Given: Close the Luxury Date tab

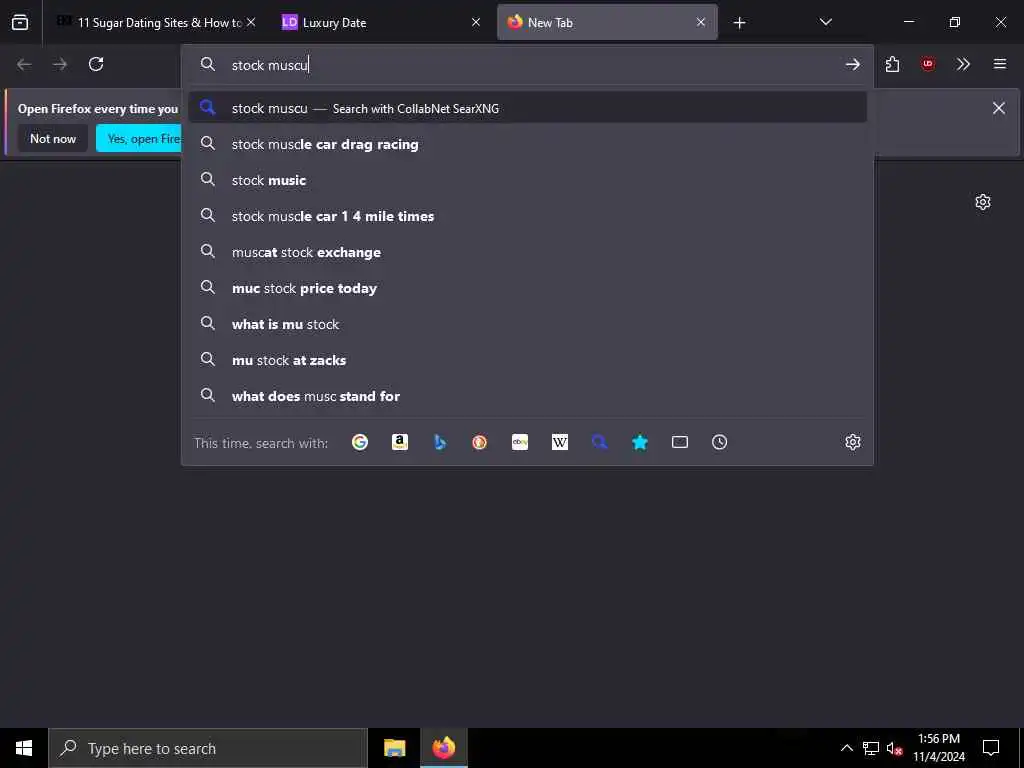Looking at the screenshot, I should point(476,22).
